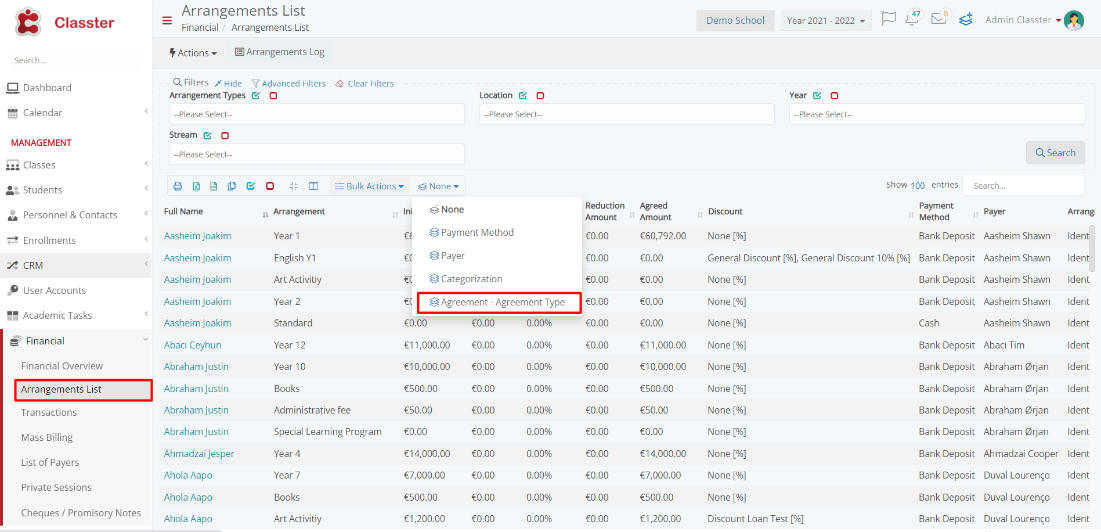Change the Show 100 entries value
1101x532 pixels.
pyautogui.click(x=917, y=185)
